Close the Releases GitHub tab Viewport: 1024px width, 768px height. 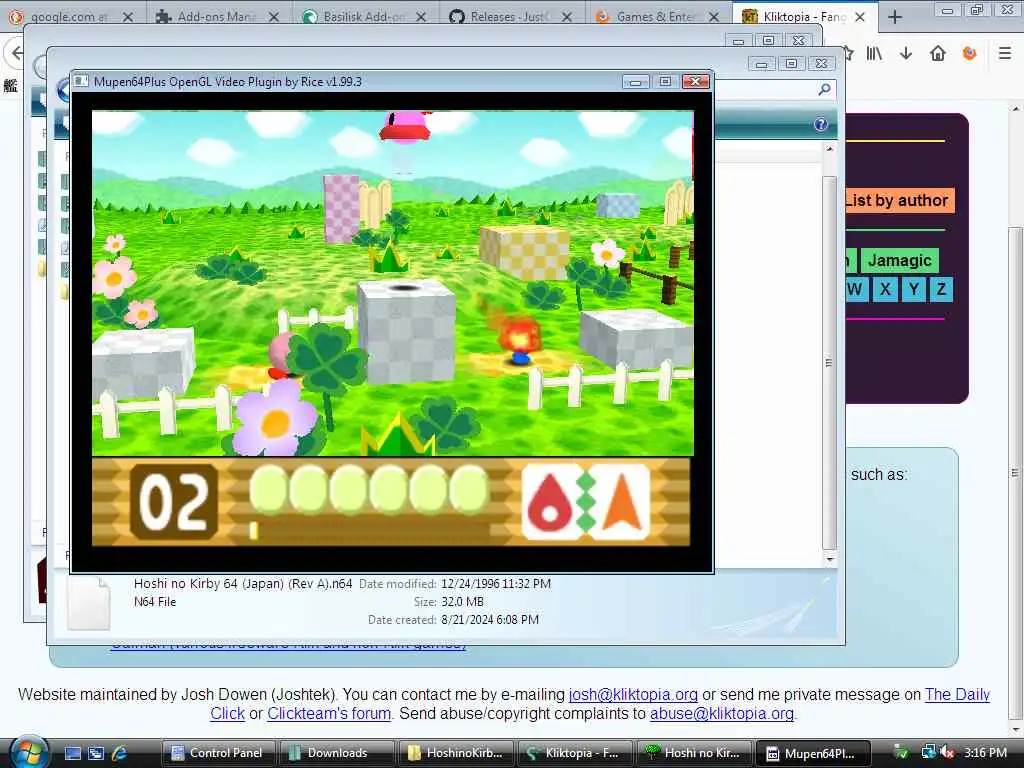(567, 17)
